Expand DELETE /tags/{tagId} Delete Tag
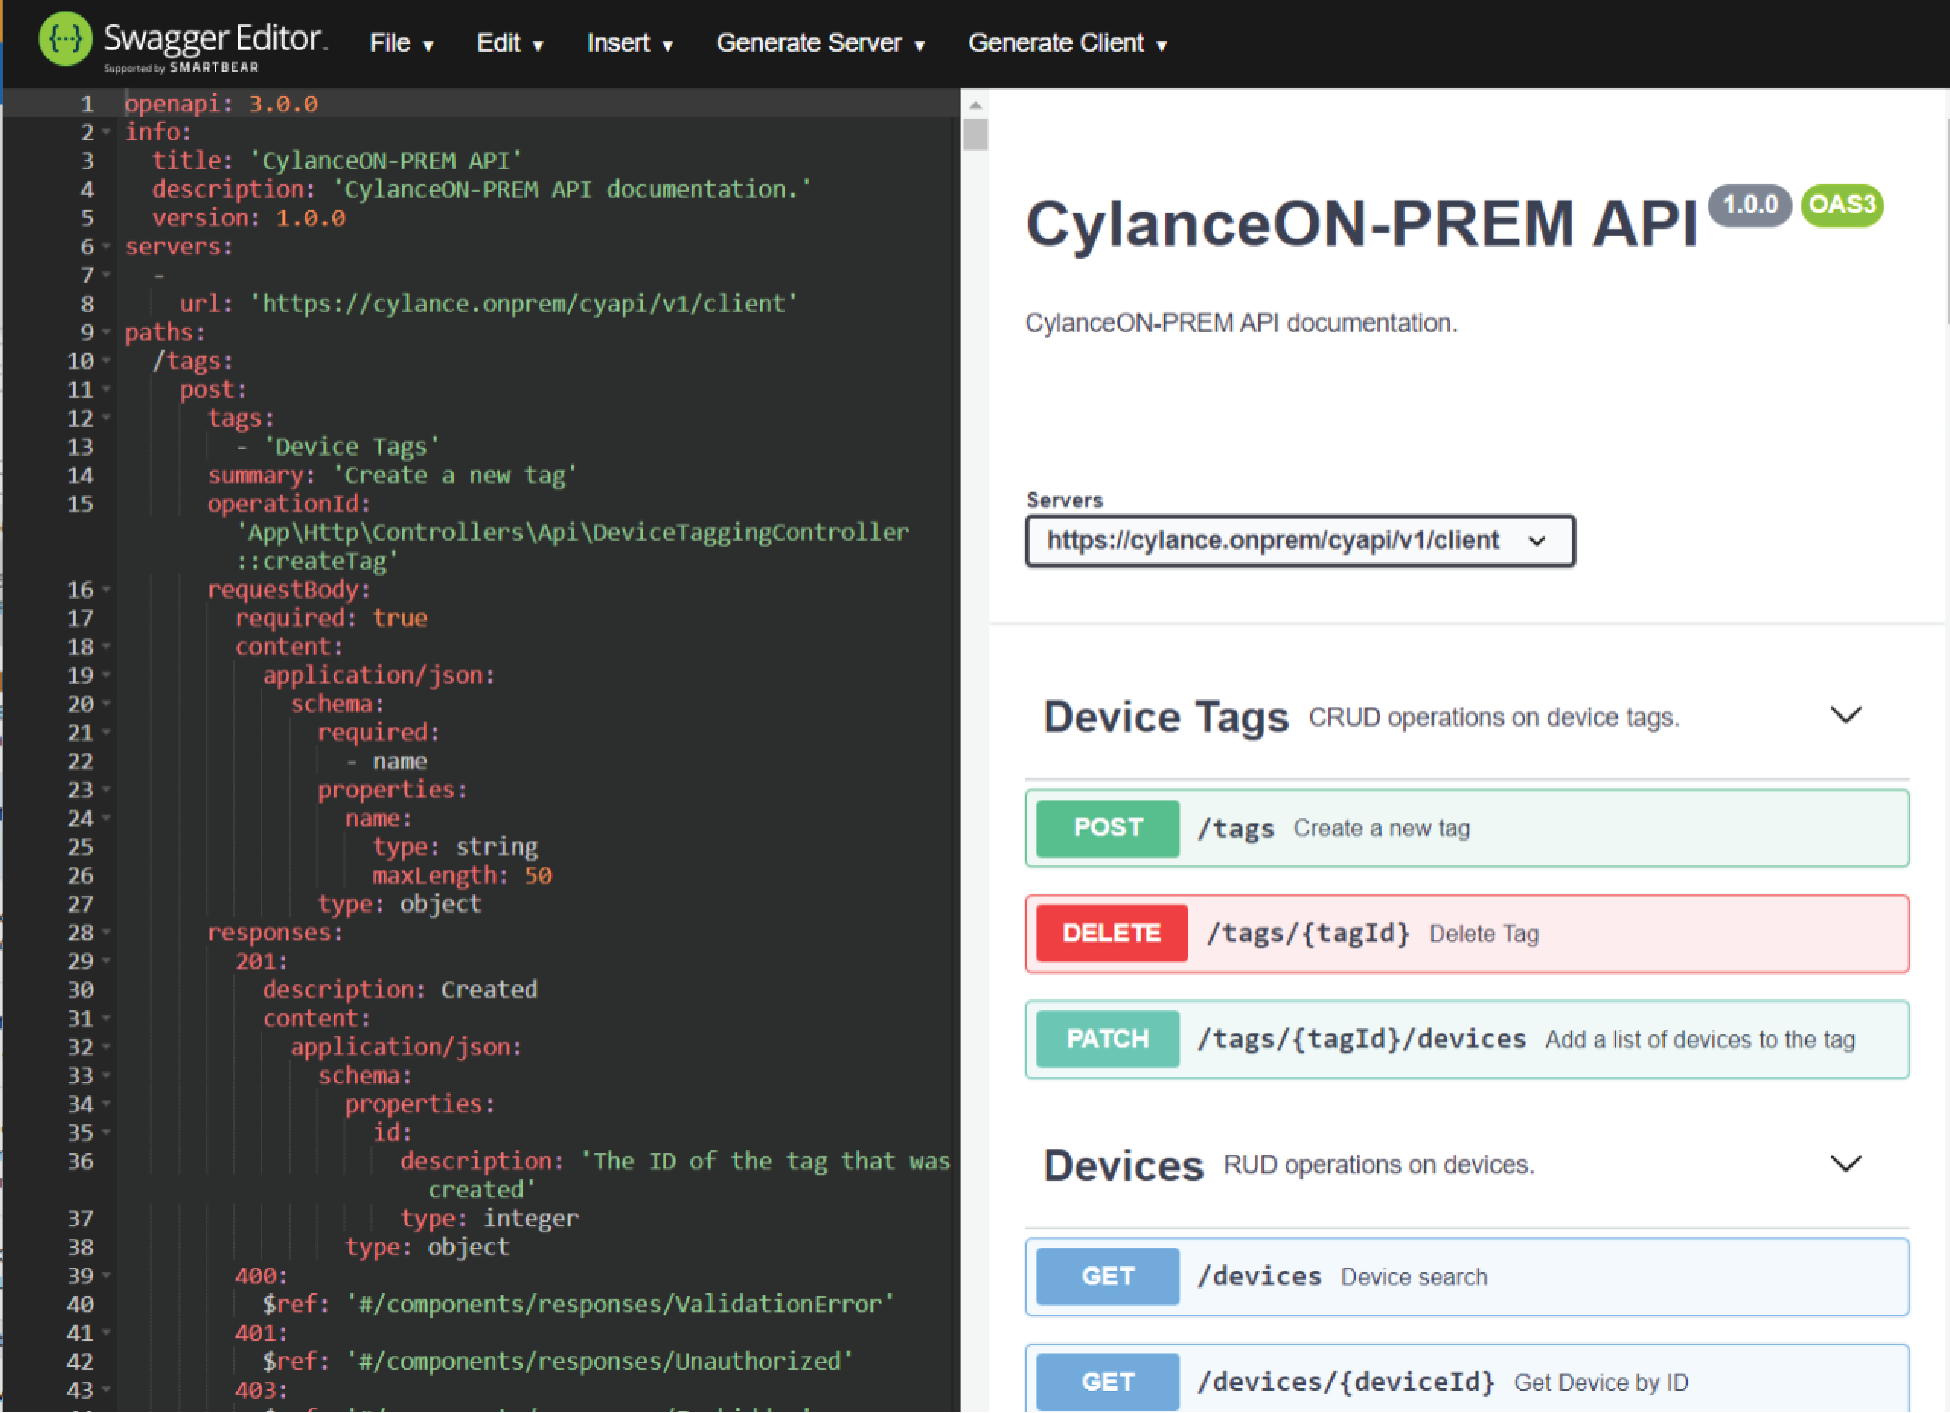The height and width of the screenshot is (1413, 1950). point(1467,933)
